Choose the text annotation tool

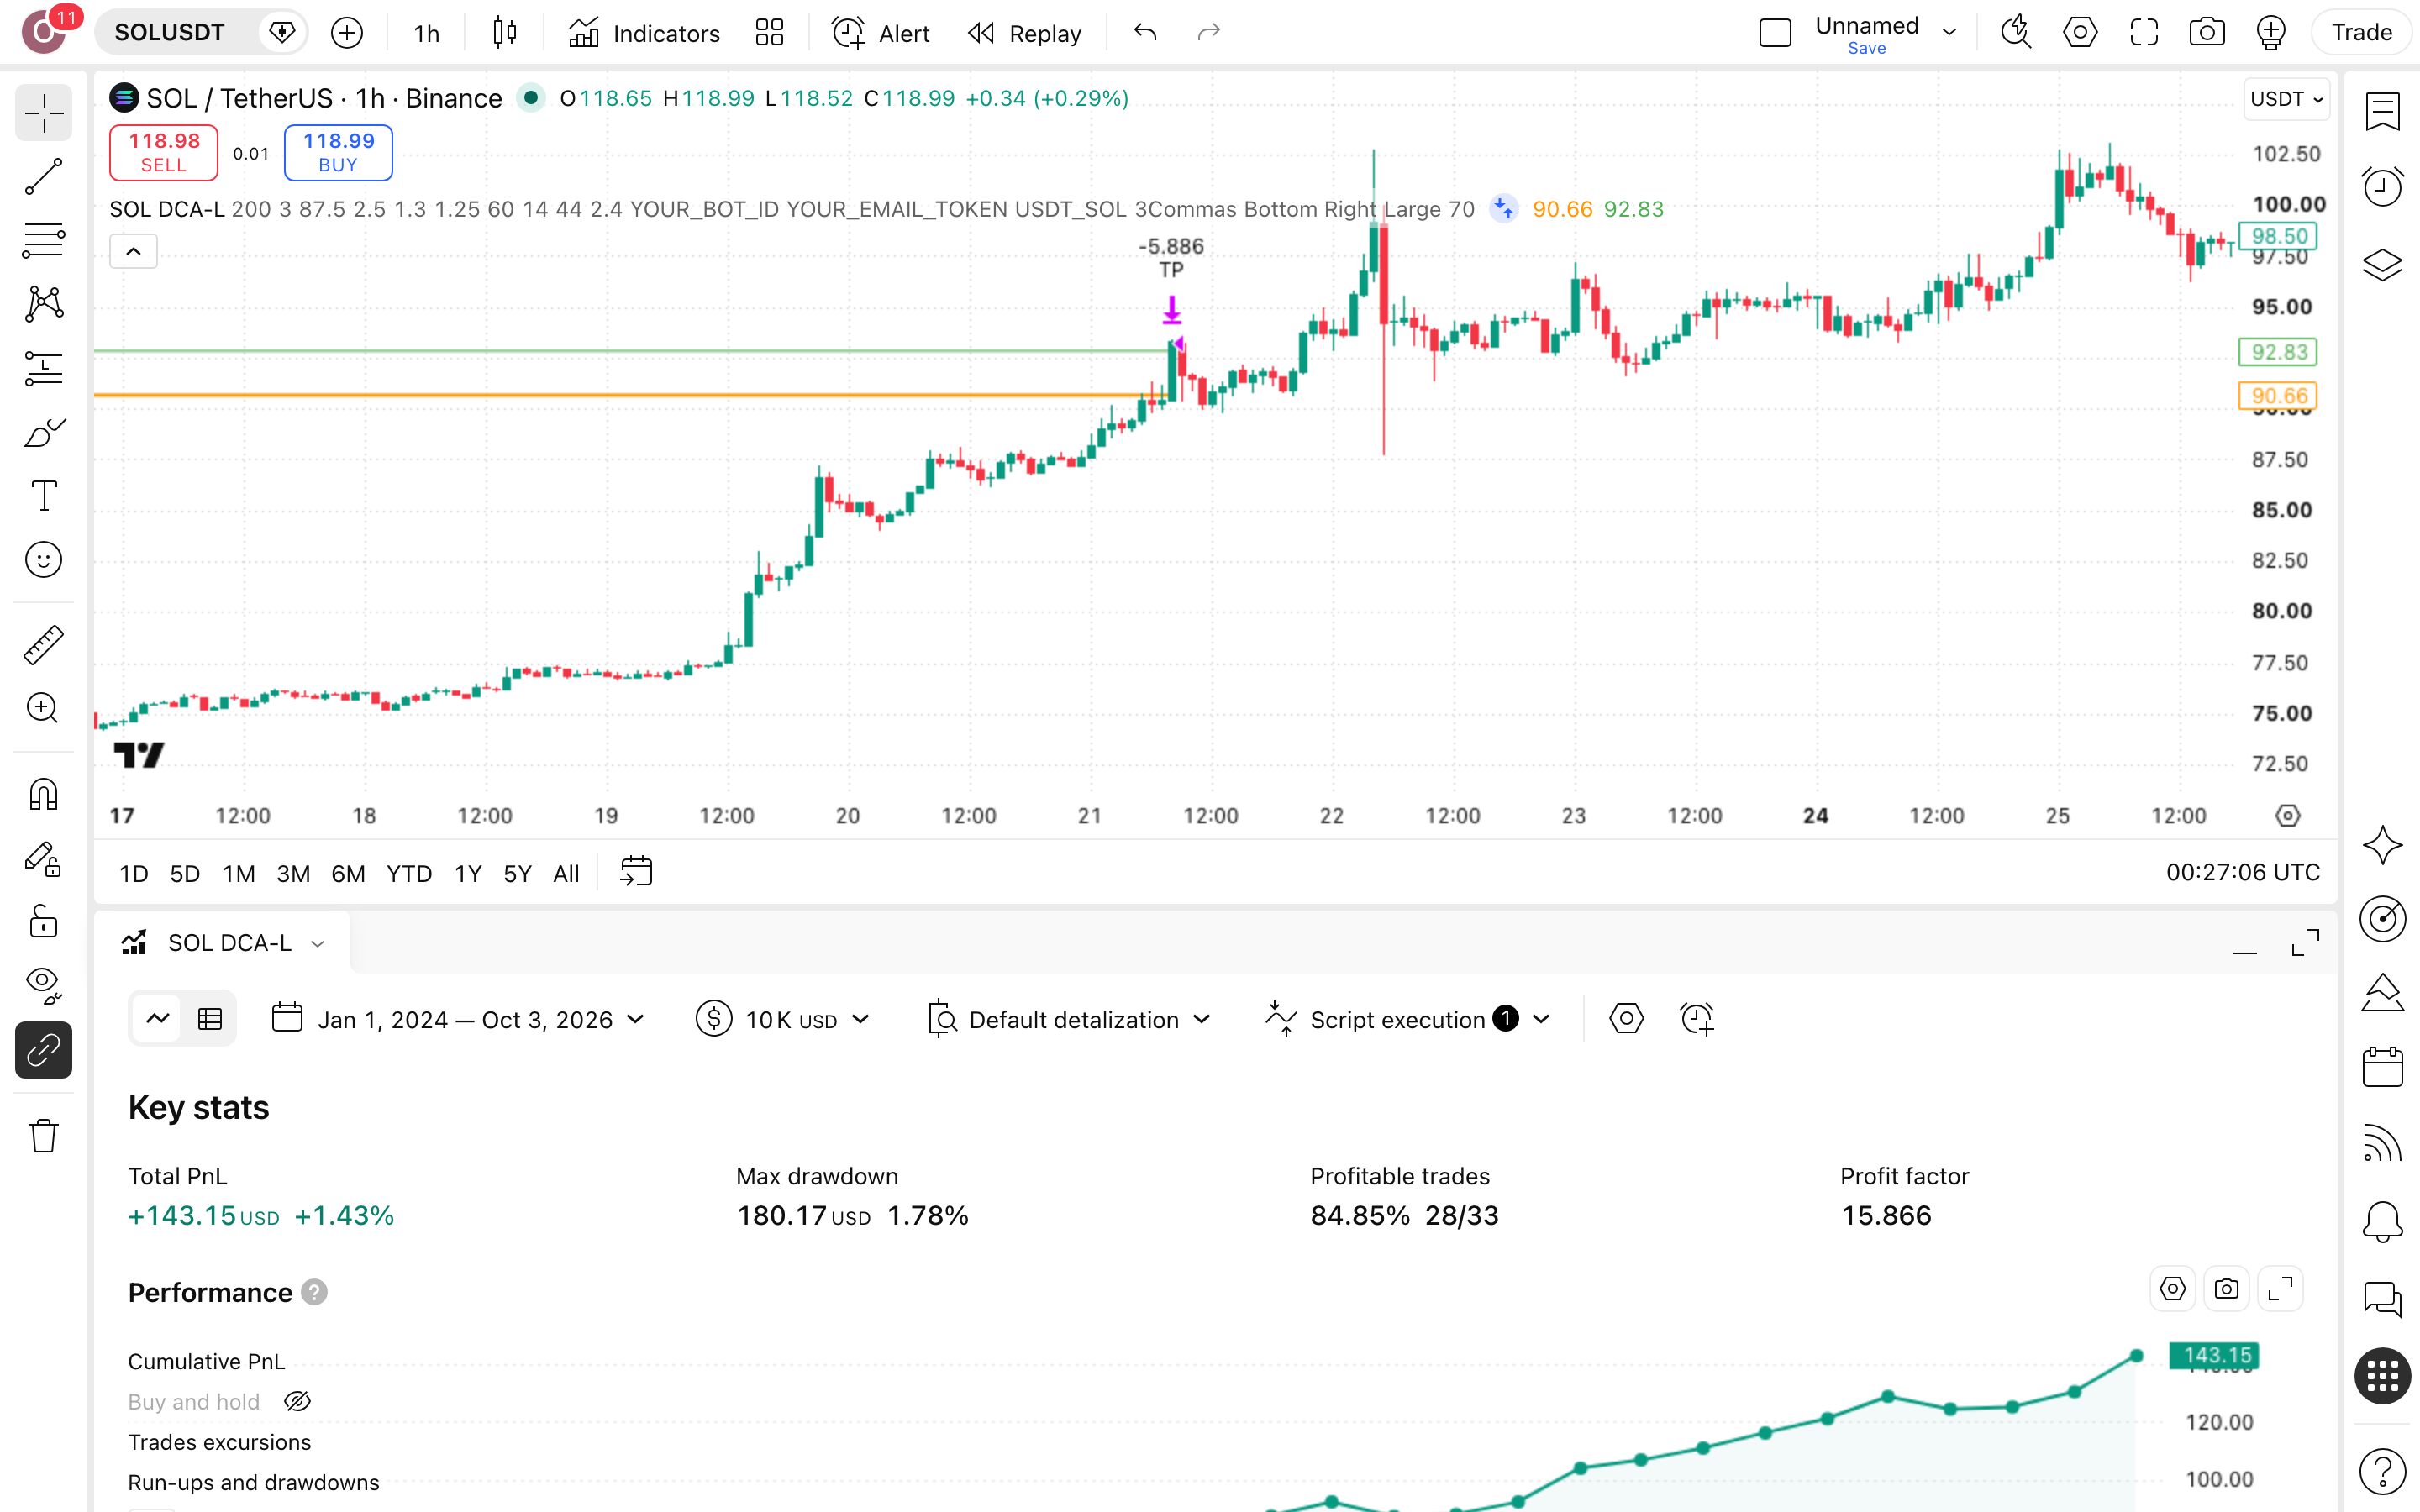[x=43, y=496]
